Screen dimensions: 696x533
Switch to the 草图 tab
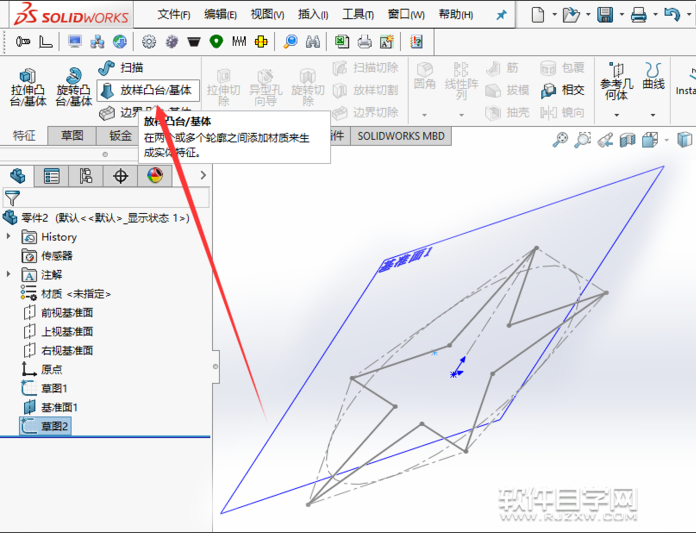(72, 135)
